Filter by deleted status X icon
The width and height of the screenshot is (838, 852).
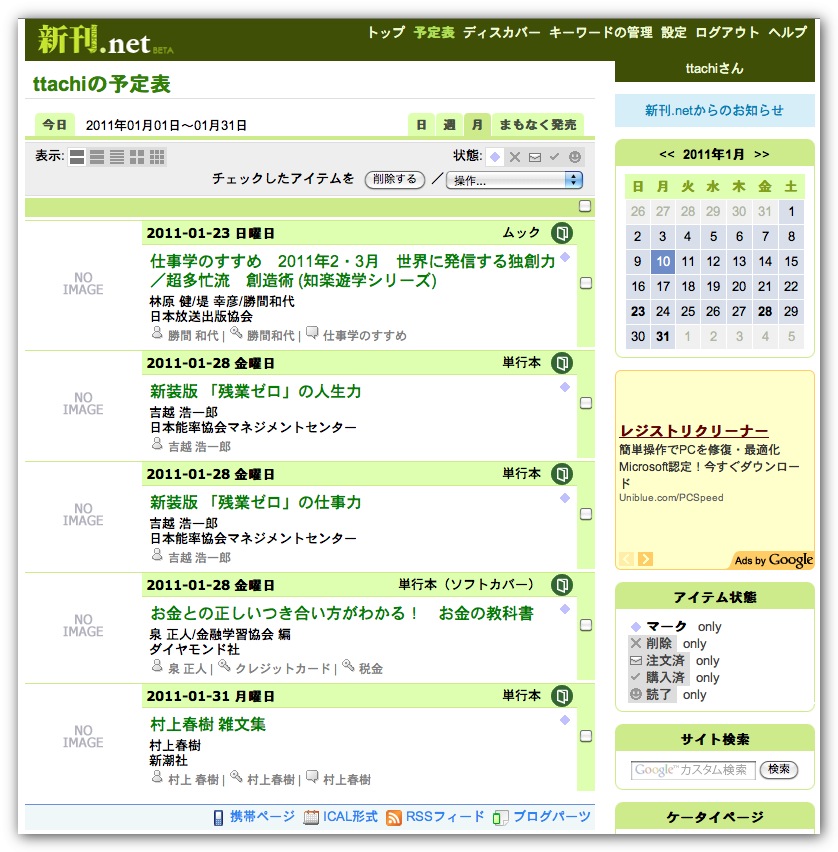point(515,157)
